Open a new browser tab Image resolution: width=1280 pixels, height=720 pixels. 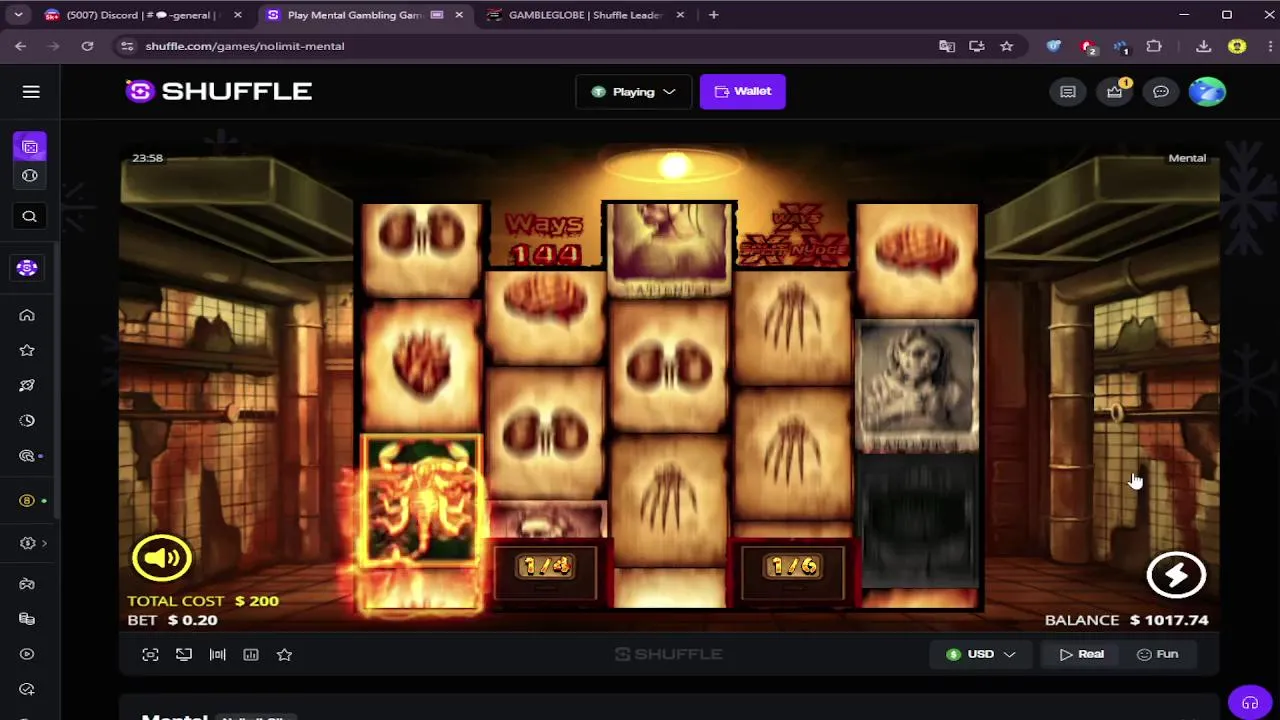713,15
